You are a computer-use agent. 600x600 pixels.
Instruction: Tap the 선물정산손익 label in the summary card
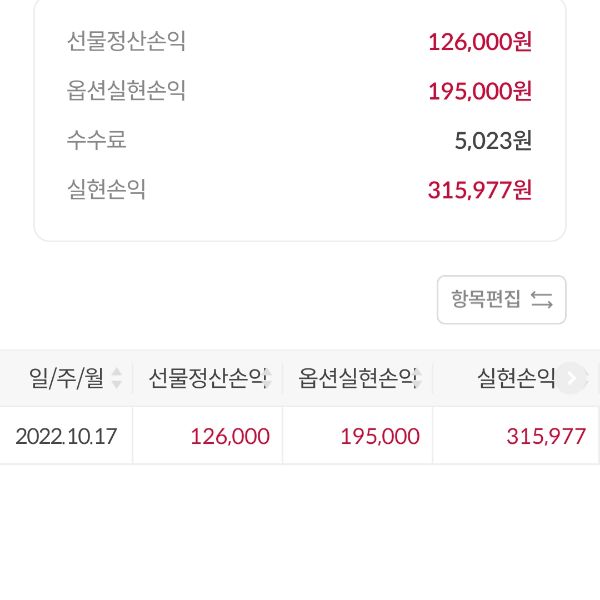(126, 42)
